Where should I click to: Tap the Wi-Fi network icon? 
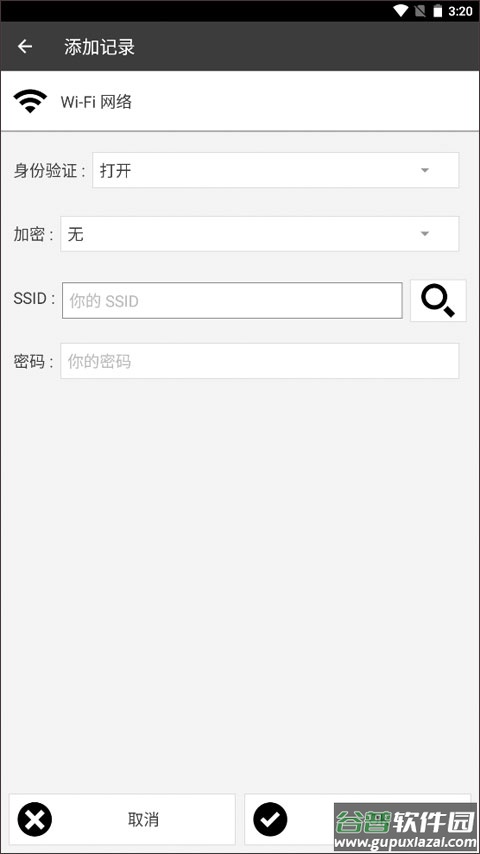pos(30,101)
